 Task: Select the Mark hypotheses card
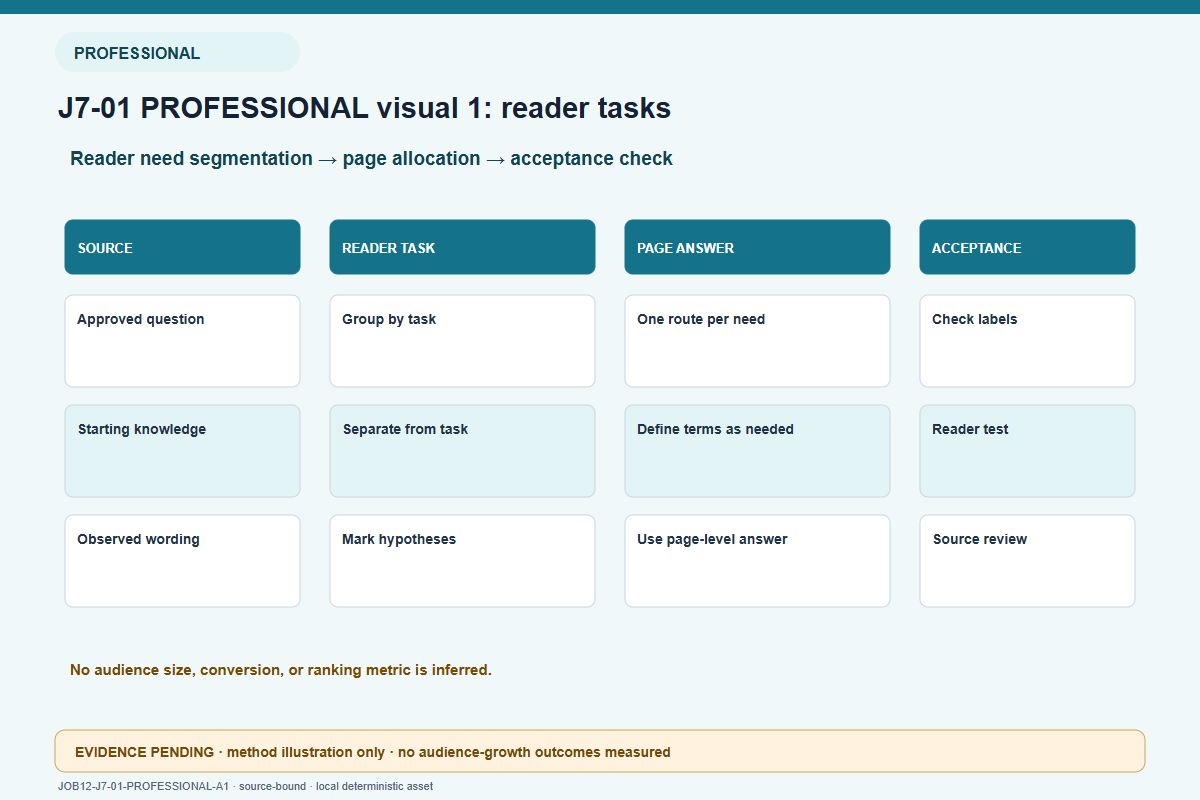tap(462, 561)
